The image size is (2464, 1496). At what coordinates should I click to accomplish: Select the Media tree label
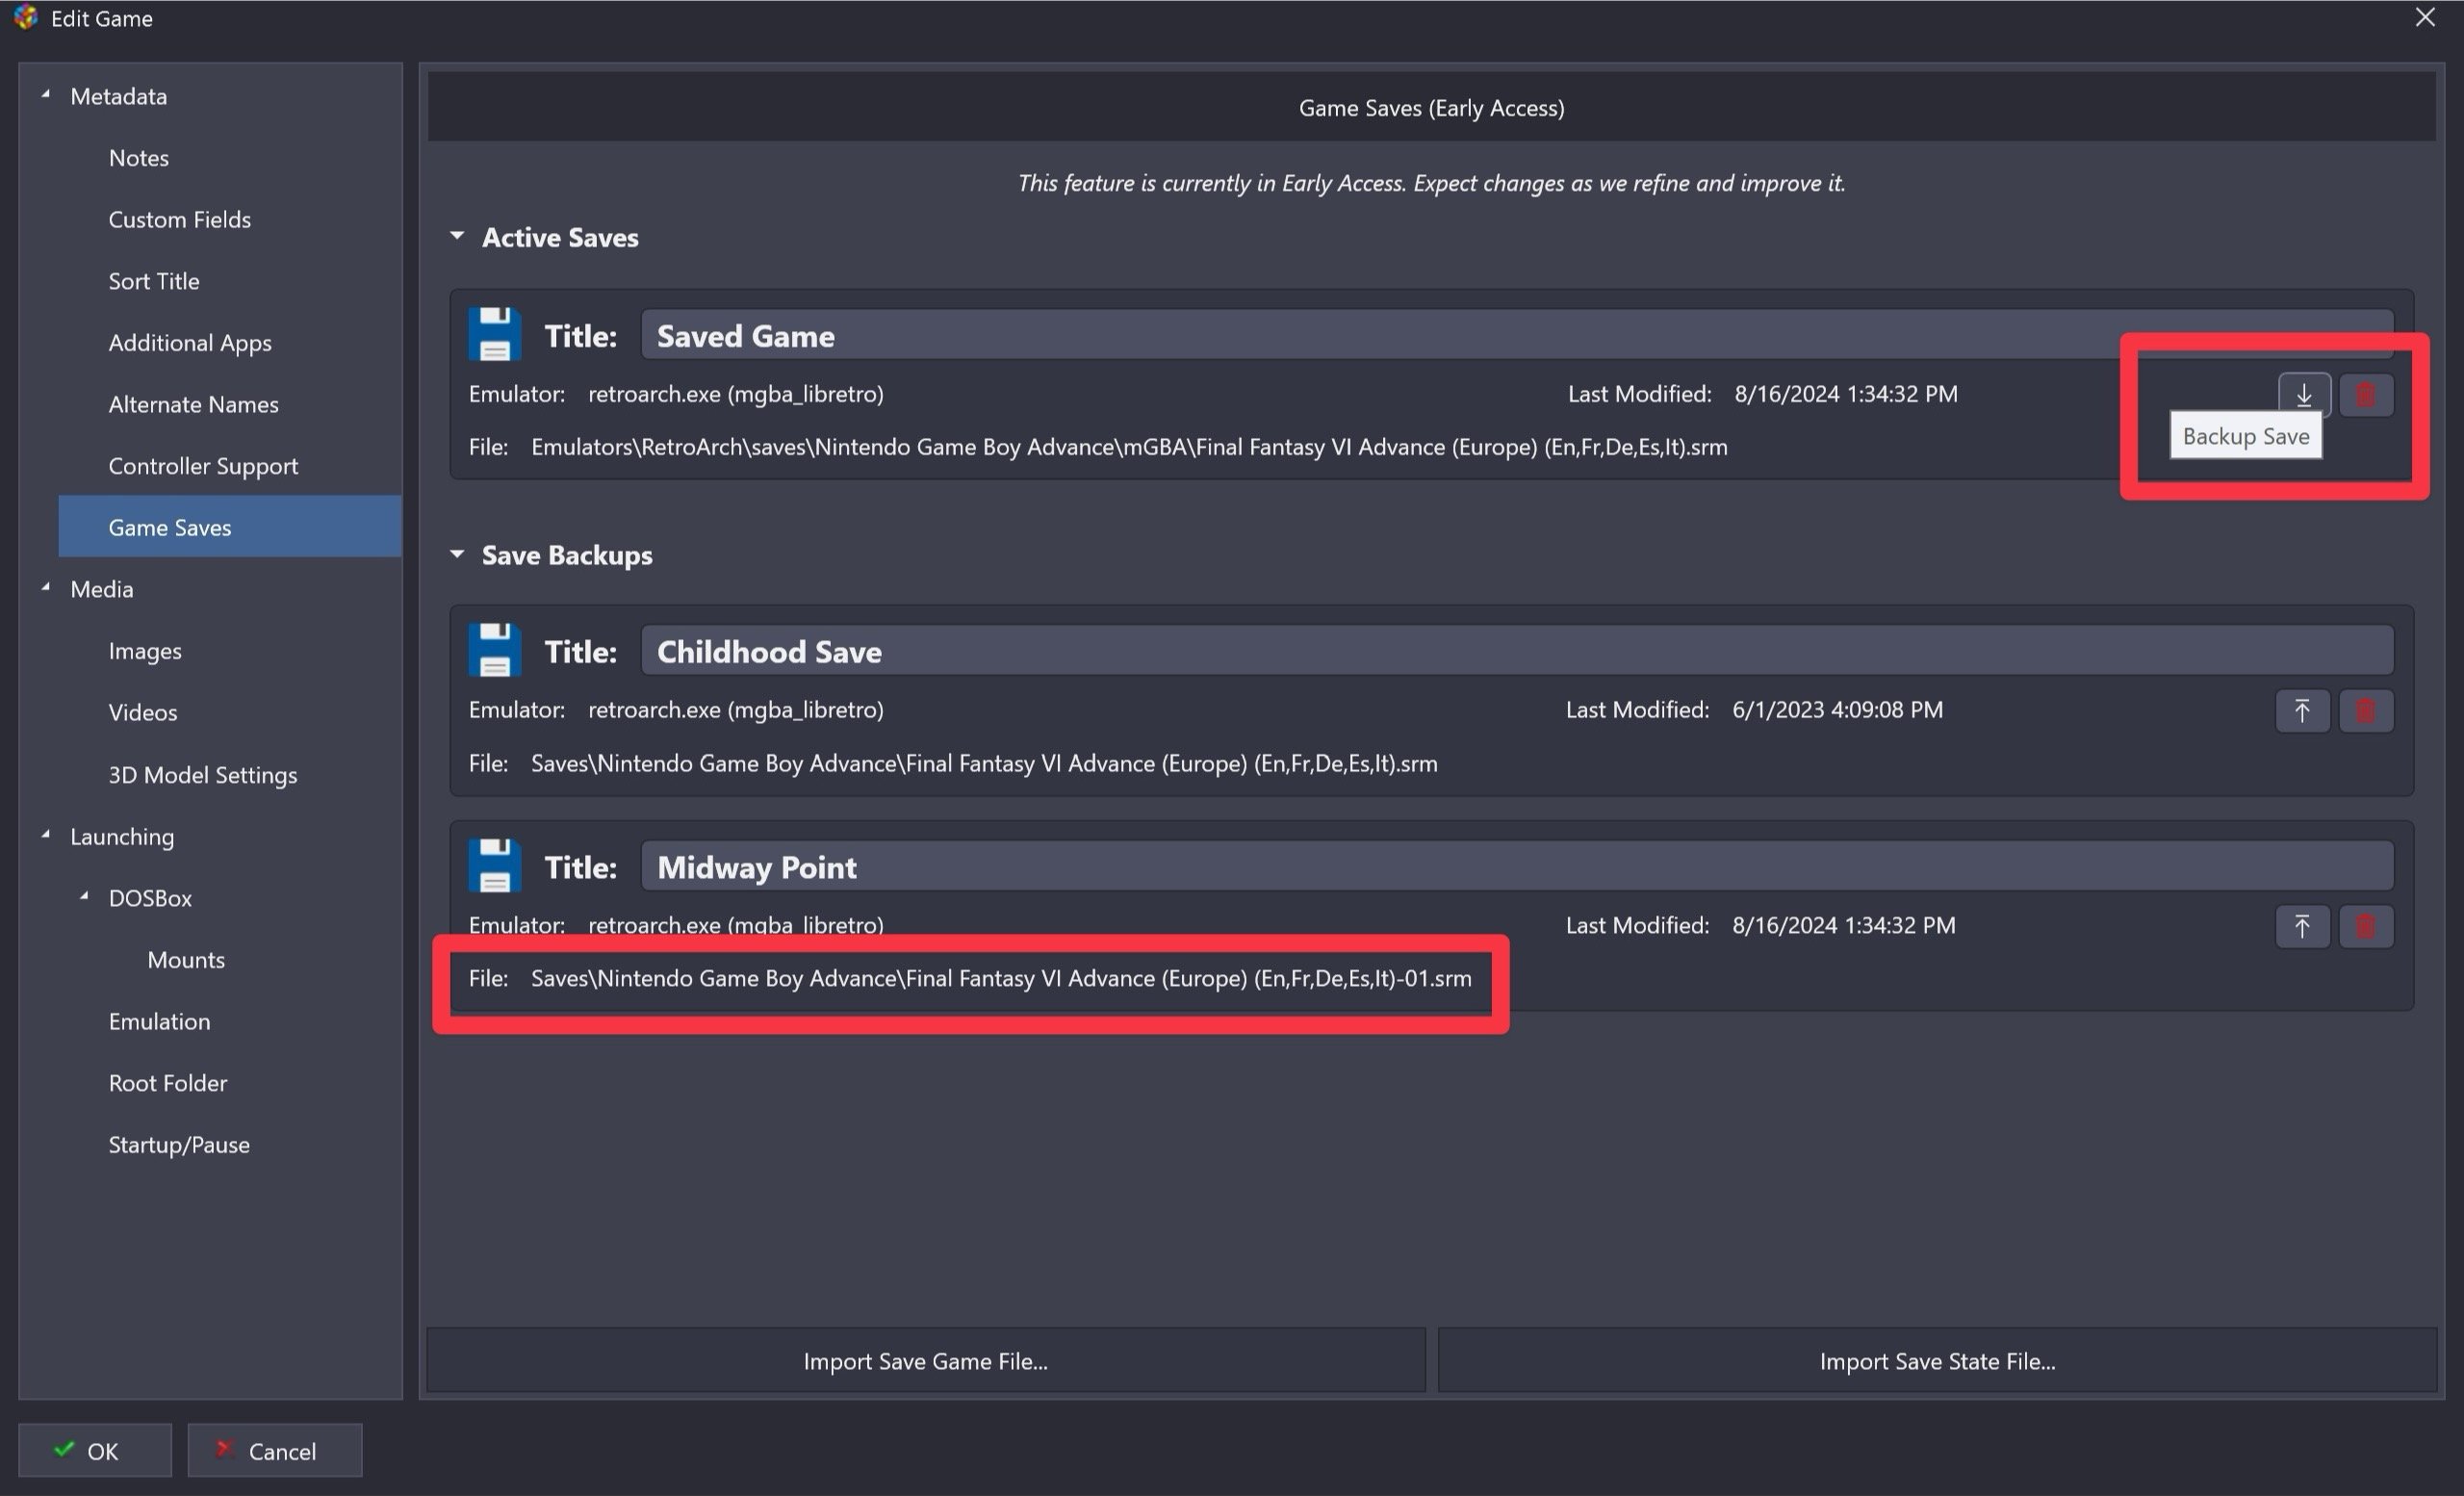[101, 589]
